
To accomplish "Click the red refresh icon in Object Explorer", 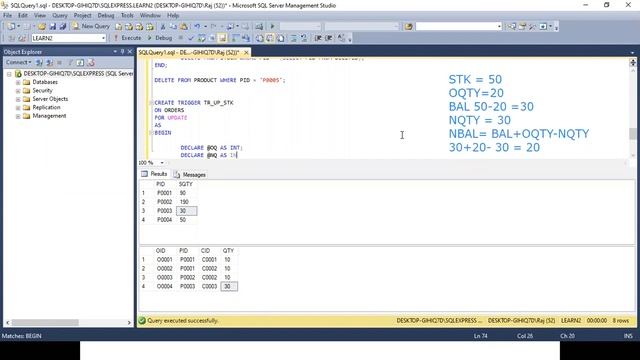I will (x=91, y=62).
